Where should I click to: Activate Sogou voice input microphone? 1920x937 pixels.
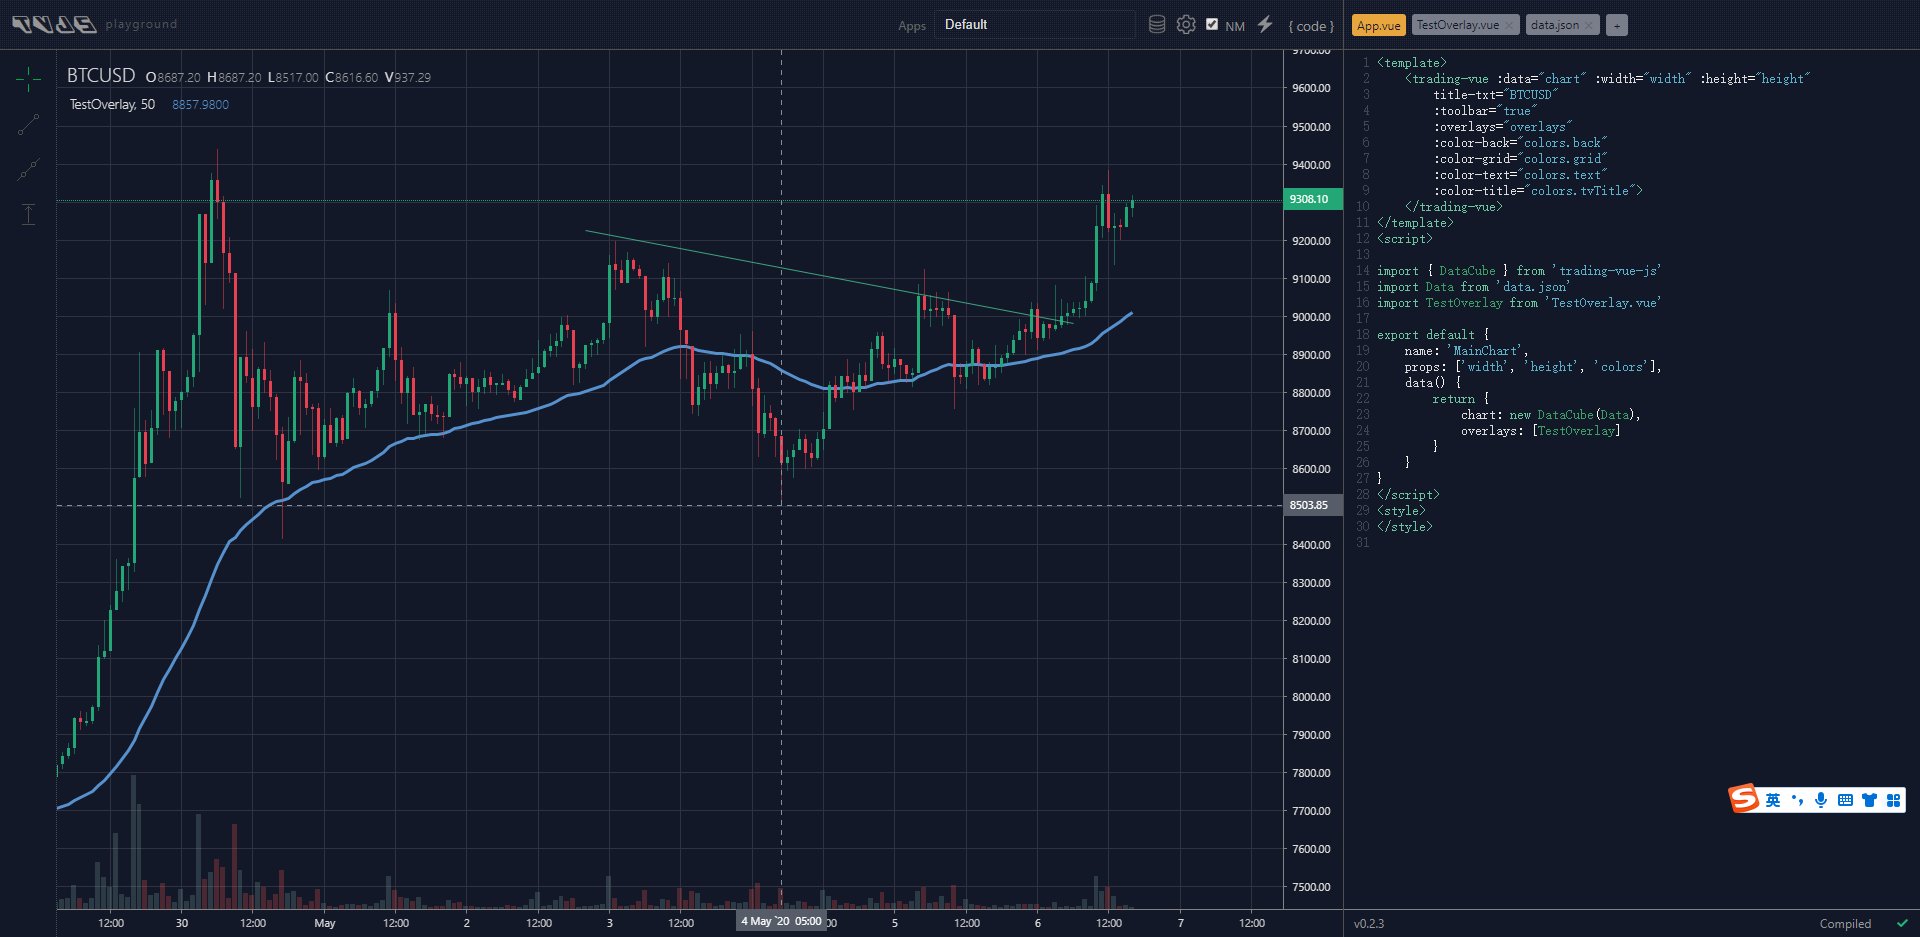1821,800
